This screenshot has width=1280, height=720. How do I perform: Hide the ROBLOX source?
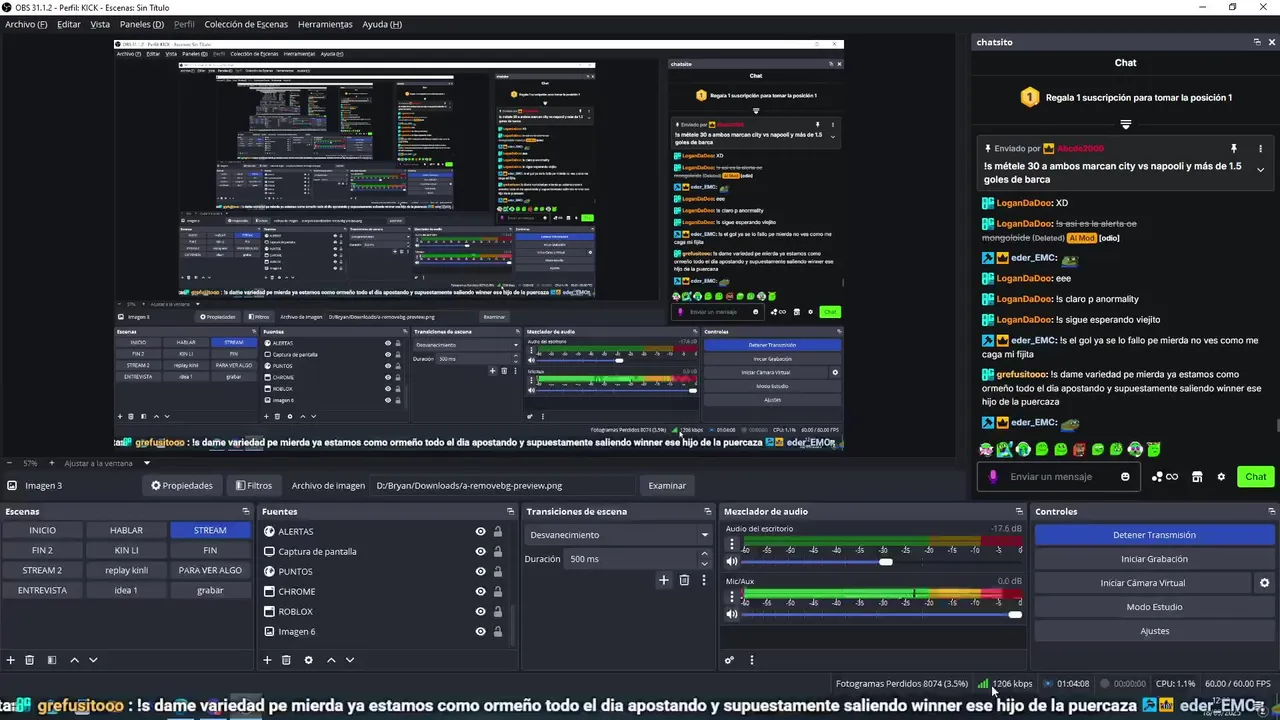[x=481, y=612]
